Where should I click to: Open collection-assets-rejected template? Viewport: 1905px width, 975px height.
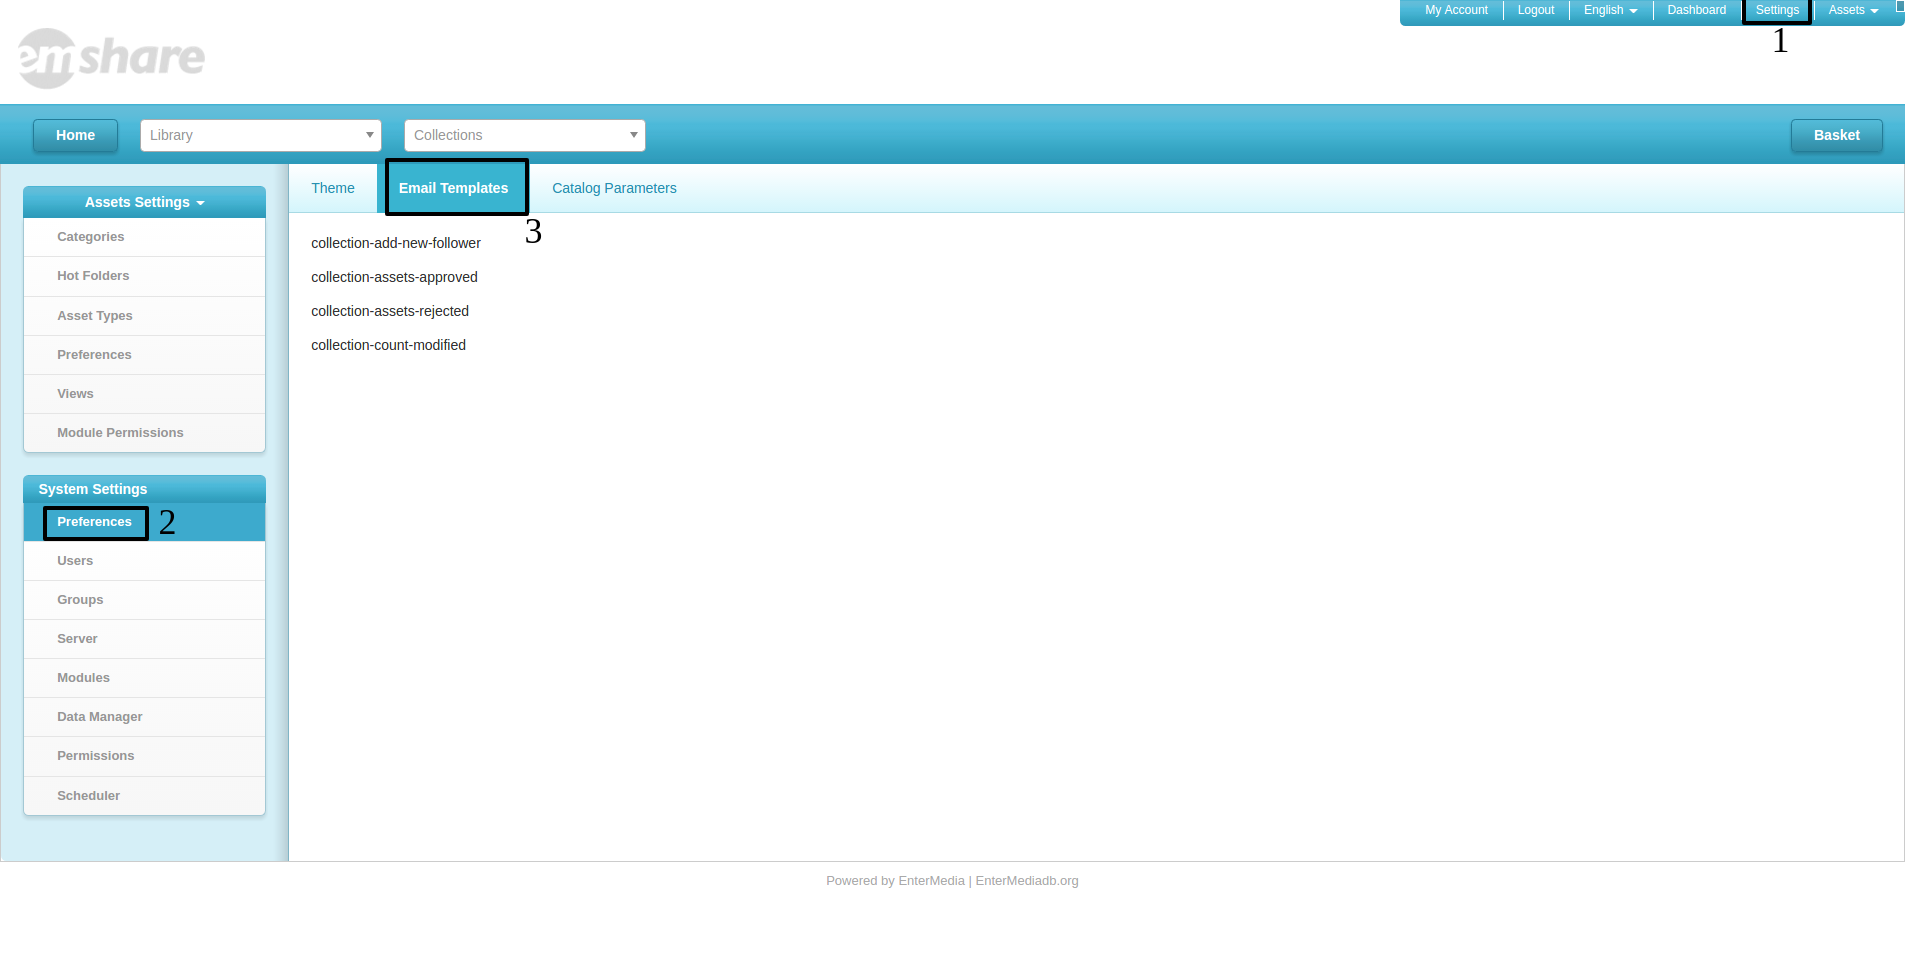[x=390, y=311]
